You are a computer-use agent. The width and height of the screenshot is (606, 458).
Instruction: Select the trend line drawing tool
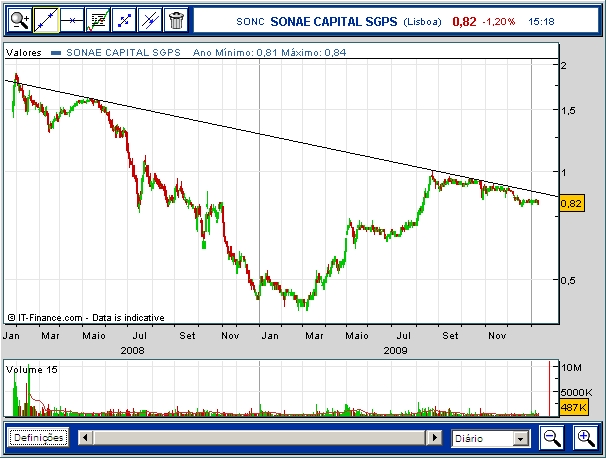[46, 20]
